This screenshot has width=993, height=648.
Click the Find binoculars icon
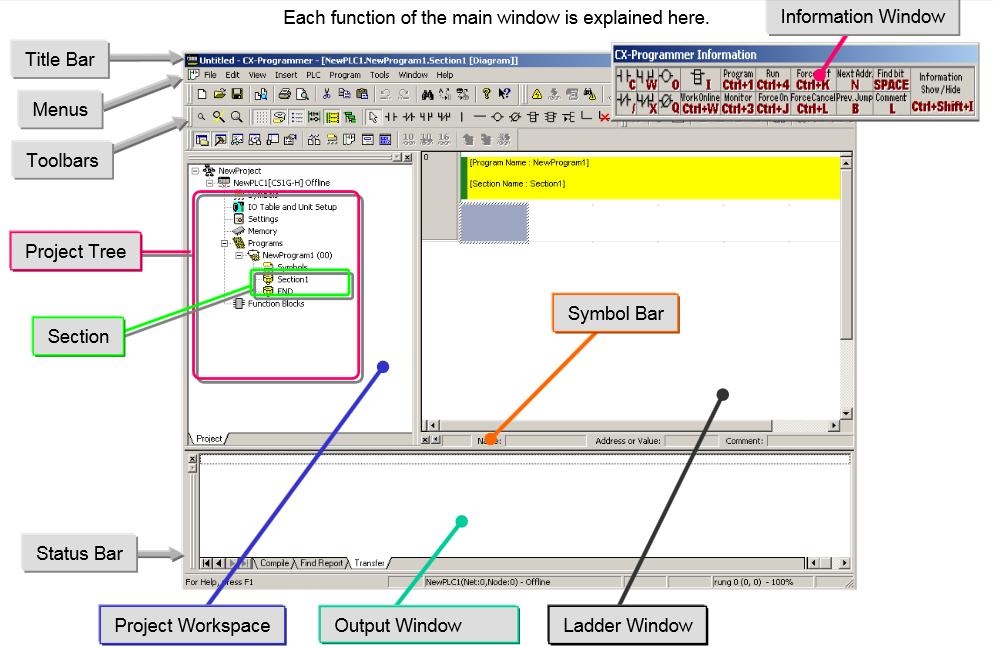click(x=427, y=94)
